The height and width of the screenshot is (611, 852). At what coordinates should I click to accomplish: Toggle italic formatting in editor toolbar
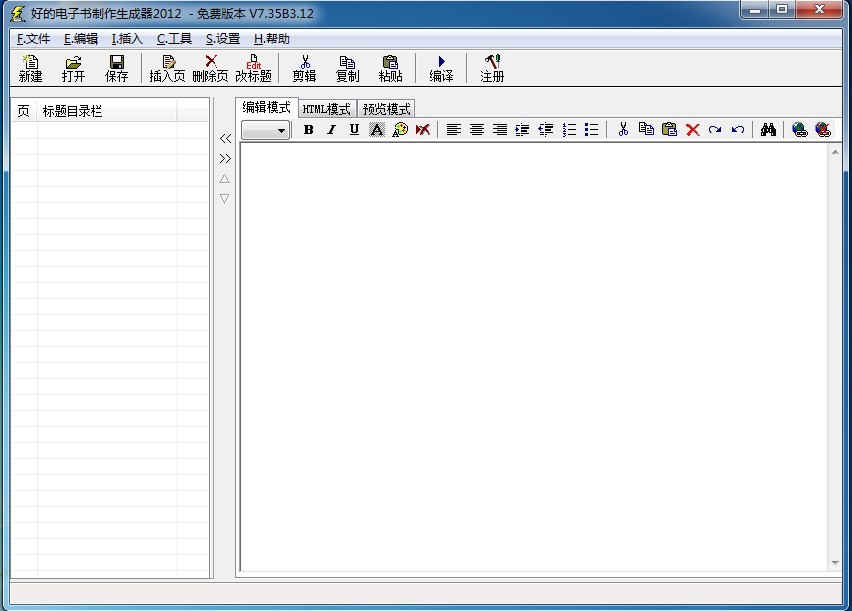click(x=331, y=130)
